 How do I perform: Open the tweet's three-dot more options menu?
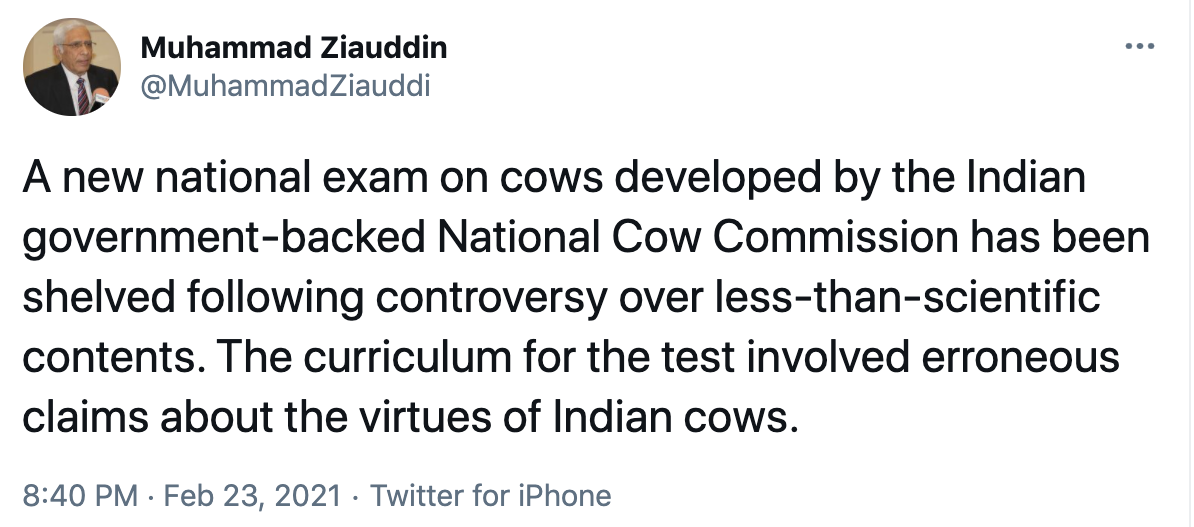[1139, 46]
